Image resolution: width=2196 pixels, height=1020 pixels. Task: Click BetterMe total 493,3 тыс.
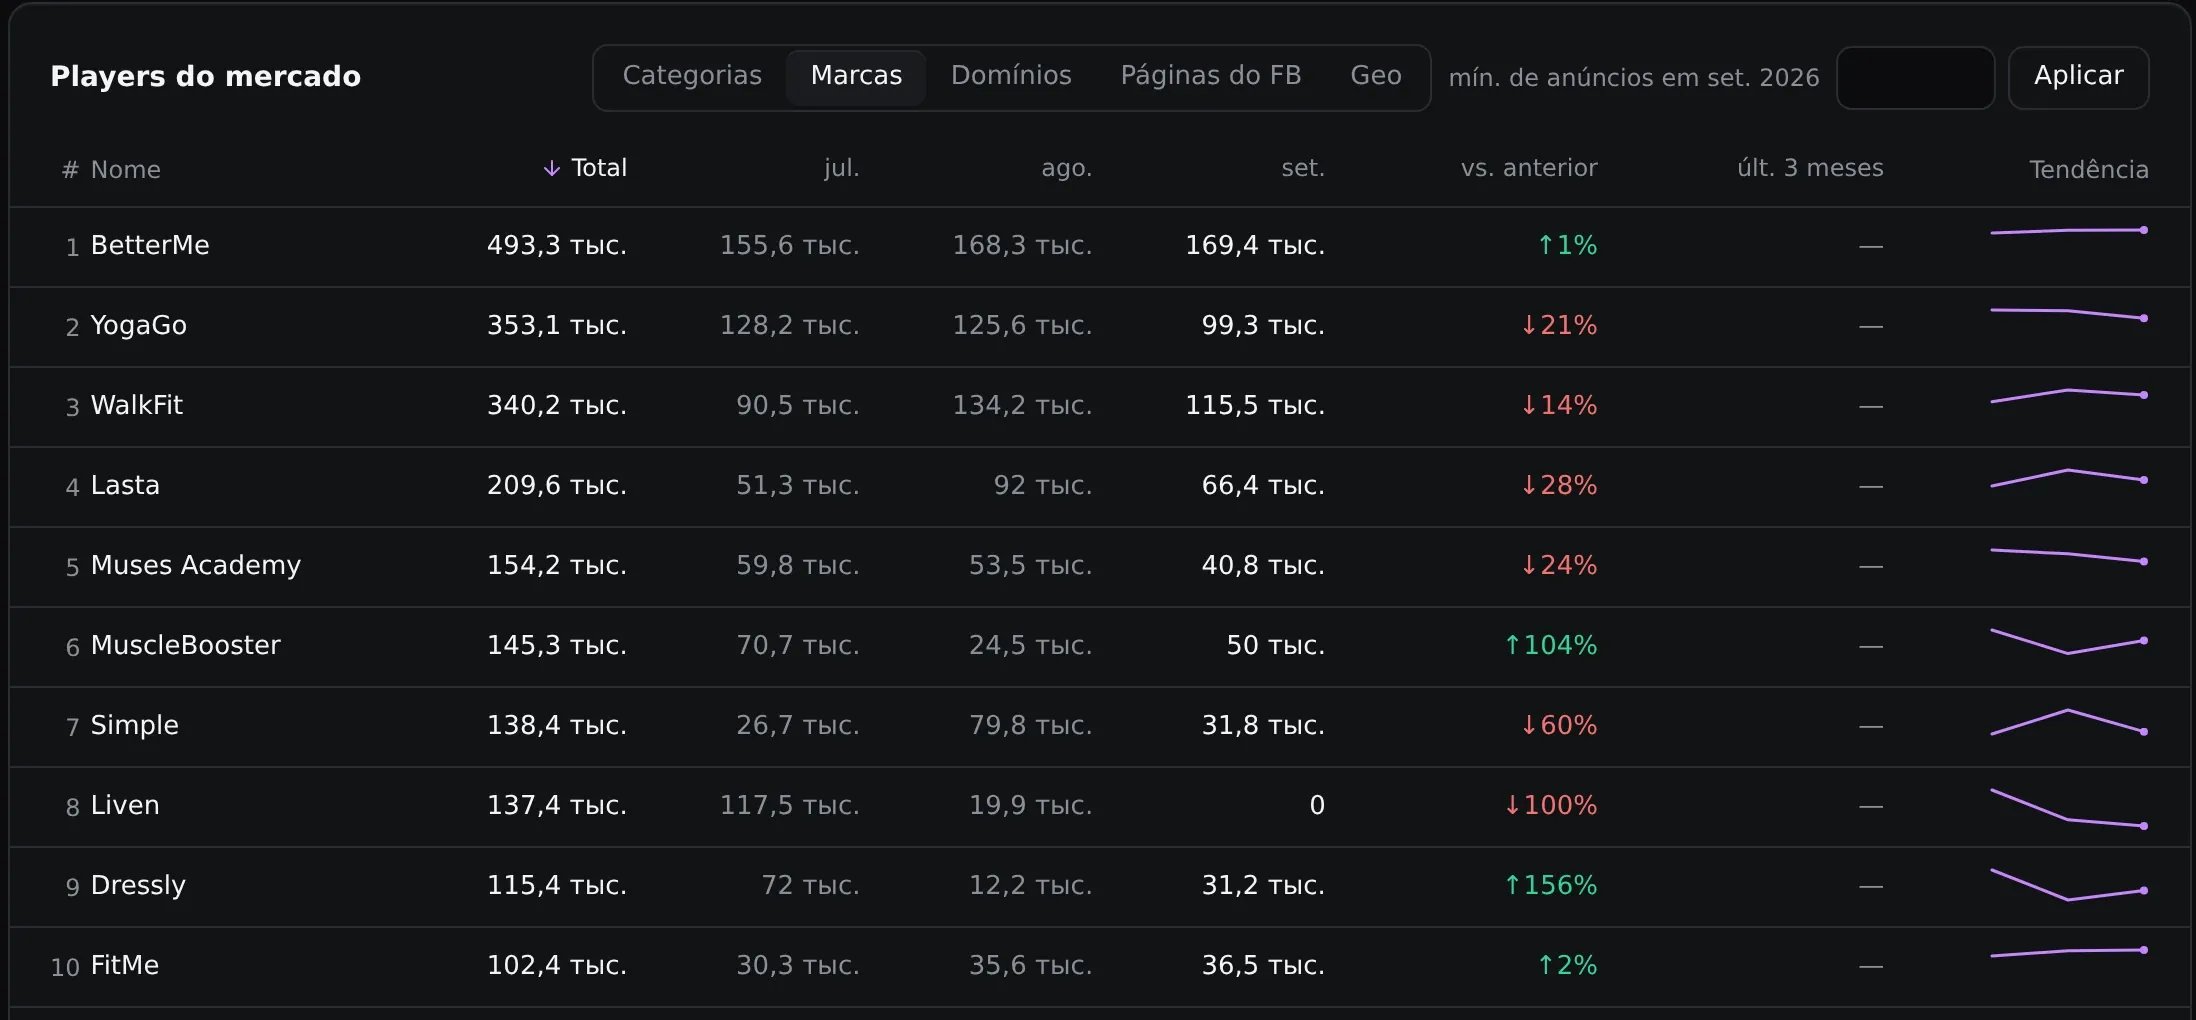pos(557,245)
